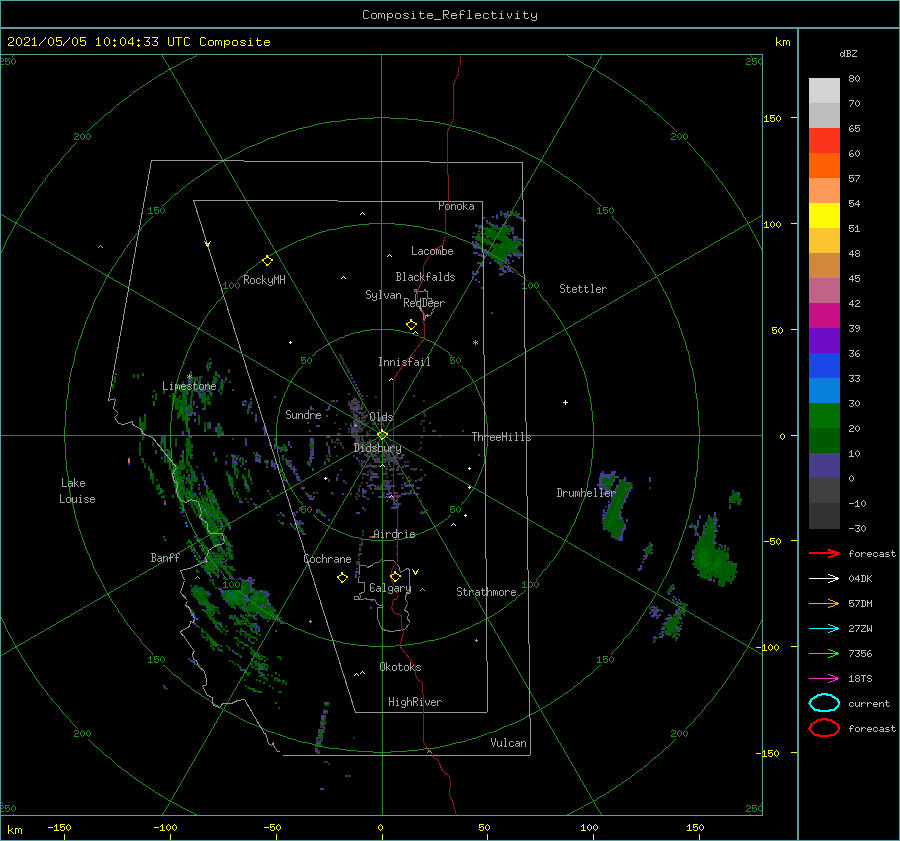Viewport: 900px width, 841px height.
Task: Click the Lake Louise label
Action: tap(77, 491)
